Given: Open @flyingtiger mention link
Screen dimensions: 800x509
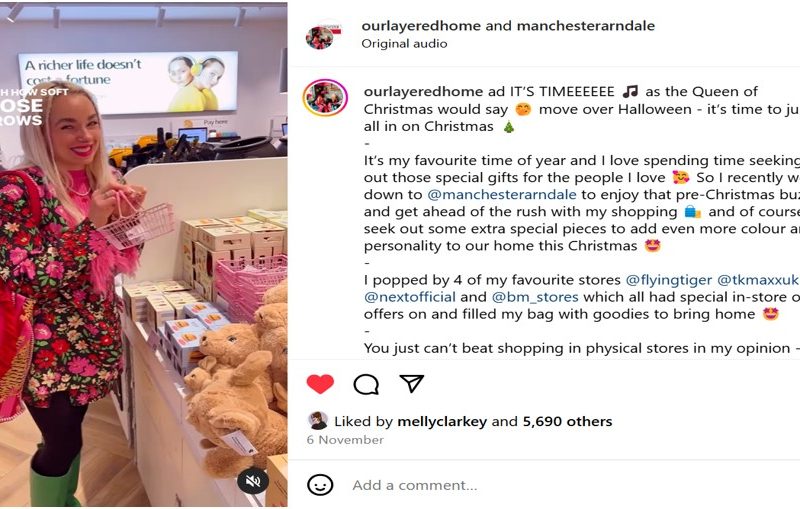Looking at the screenshot, I should click(x=668, y=280).
